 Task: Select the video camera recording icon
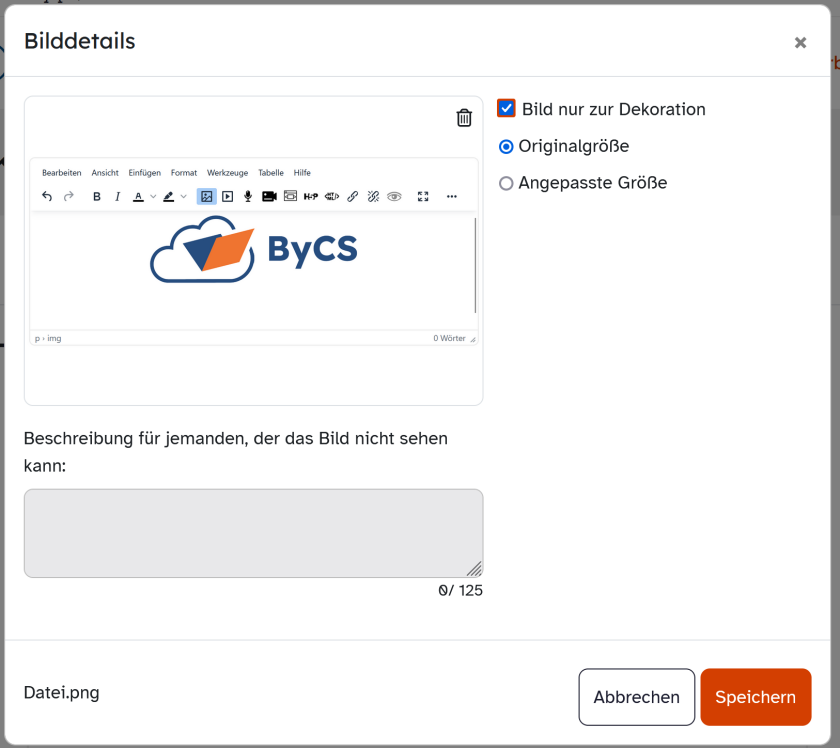click(268, 196)
